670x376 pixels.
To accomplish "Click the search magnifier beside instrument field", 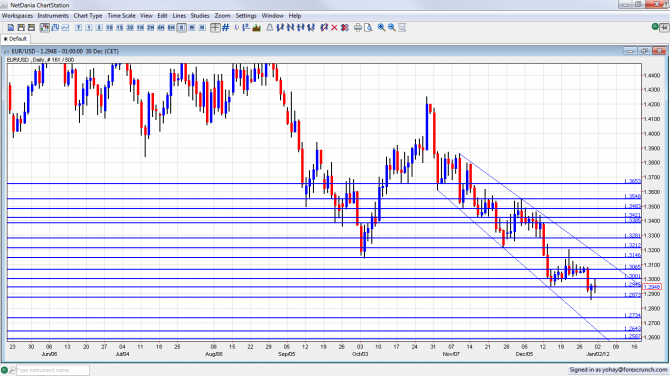I will [x=12, y=370].
